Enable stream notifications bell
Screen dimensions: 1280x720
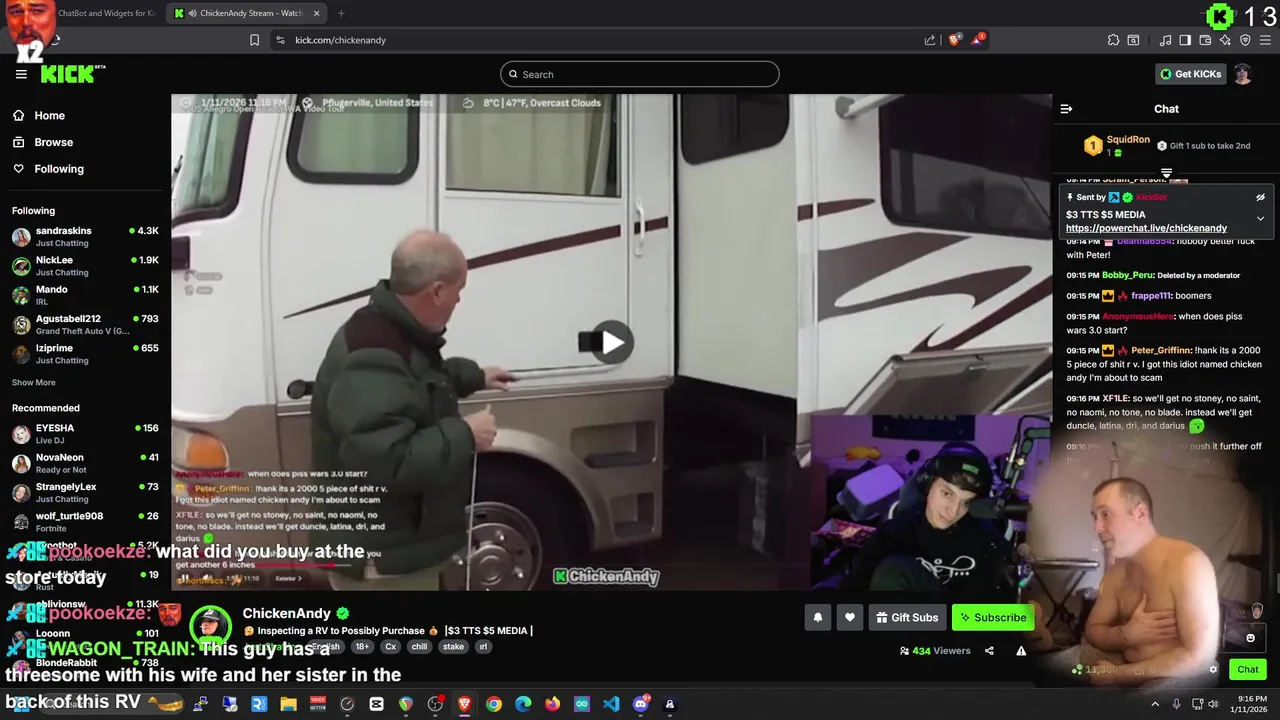[818, 618]
